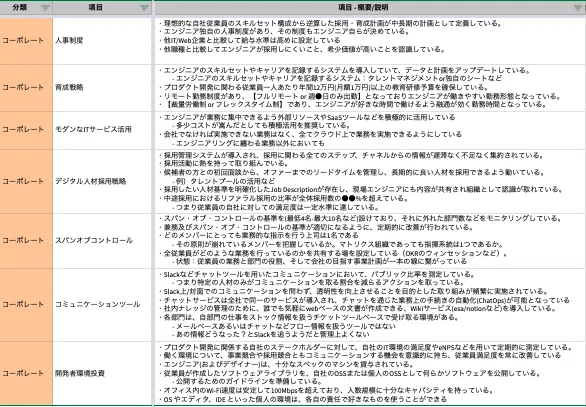
Task: Open the filter dropdown on the 項目 column
Action: pos(144,8)
